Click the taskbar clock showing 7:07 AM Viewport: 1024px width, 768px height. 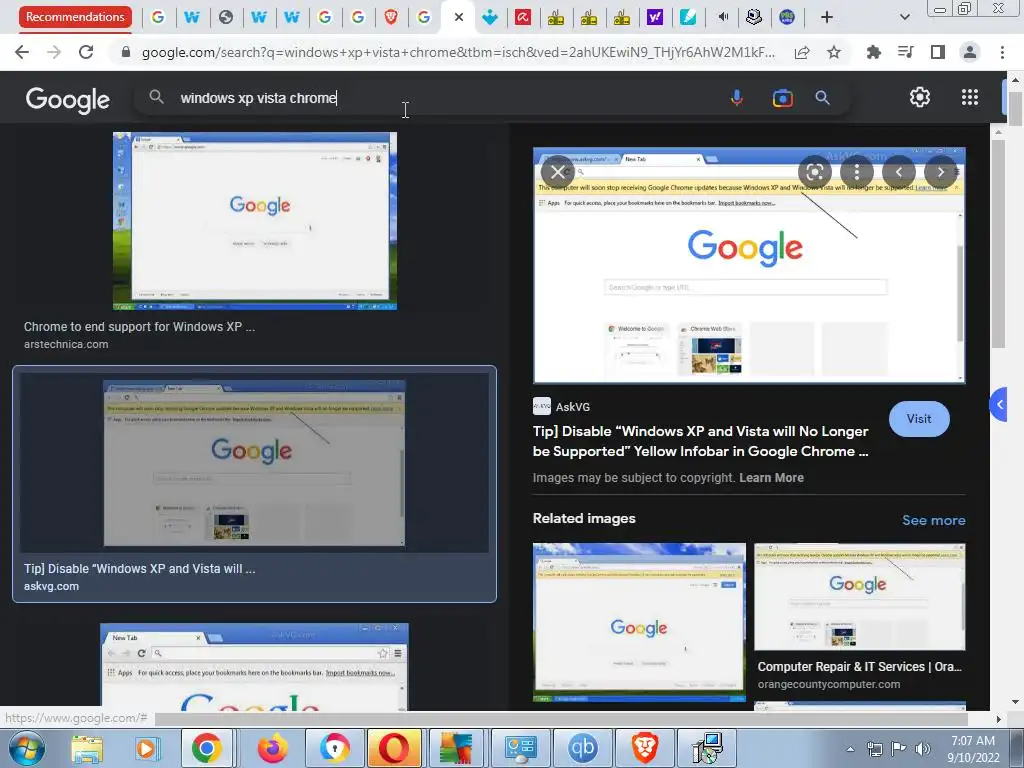973,748
